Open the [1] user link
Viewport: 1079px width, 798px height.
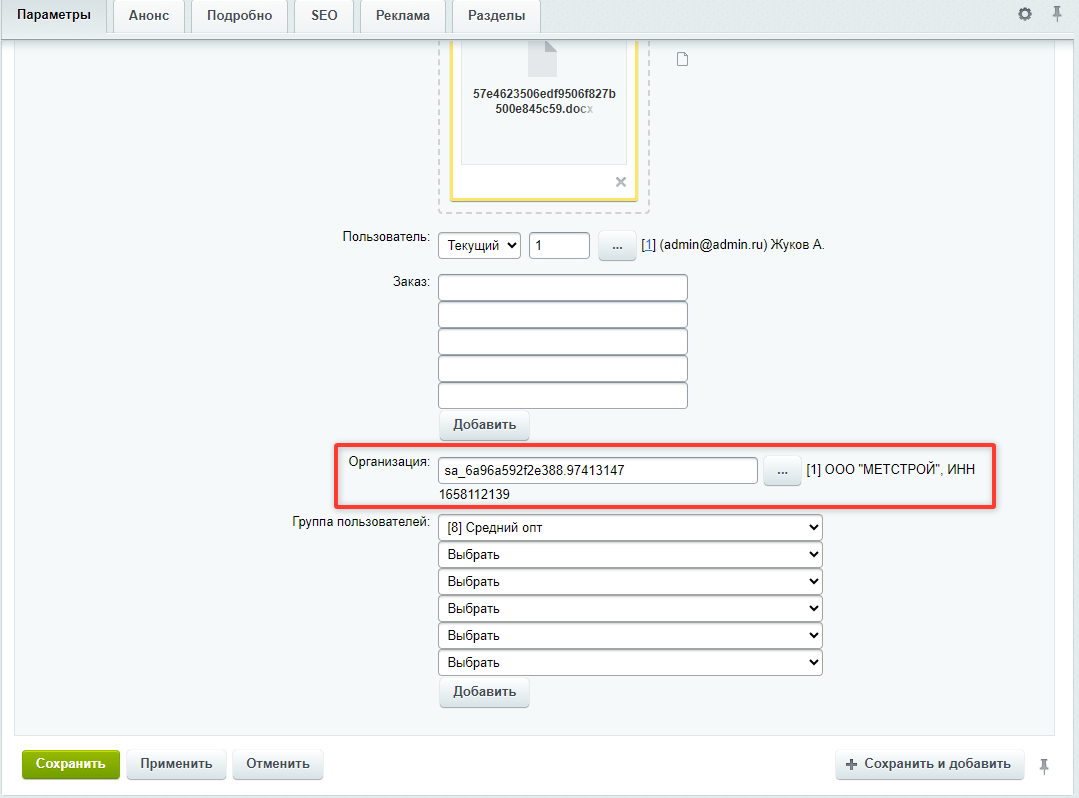(648, 245)
